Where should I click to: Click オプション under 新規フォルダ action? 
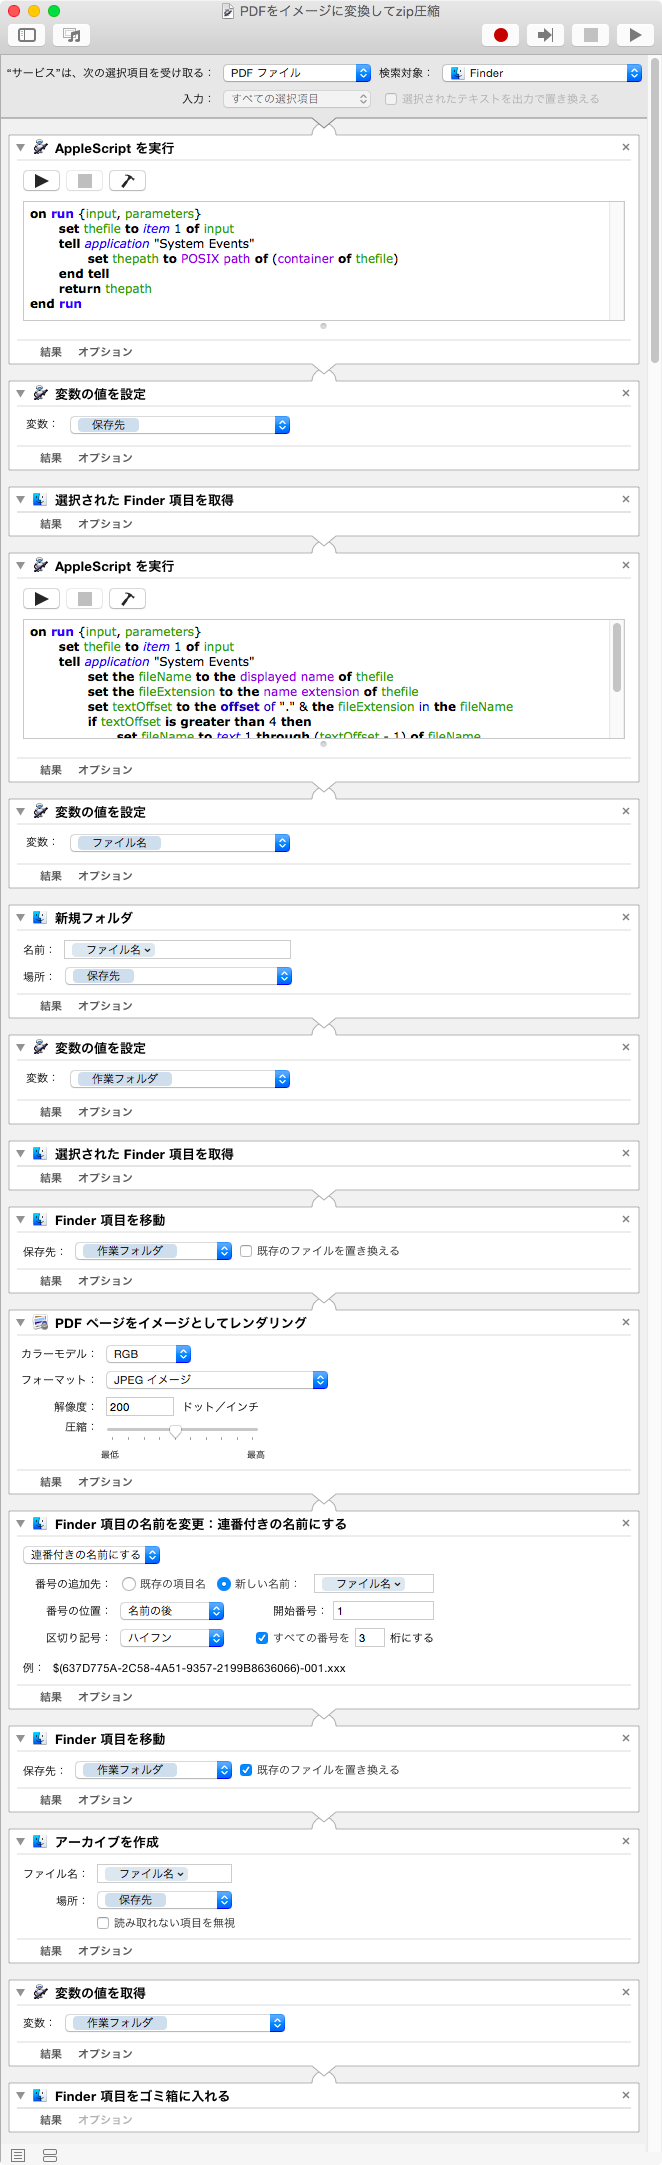pos(105,1006)
